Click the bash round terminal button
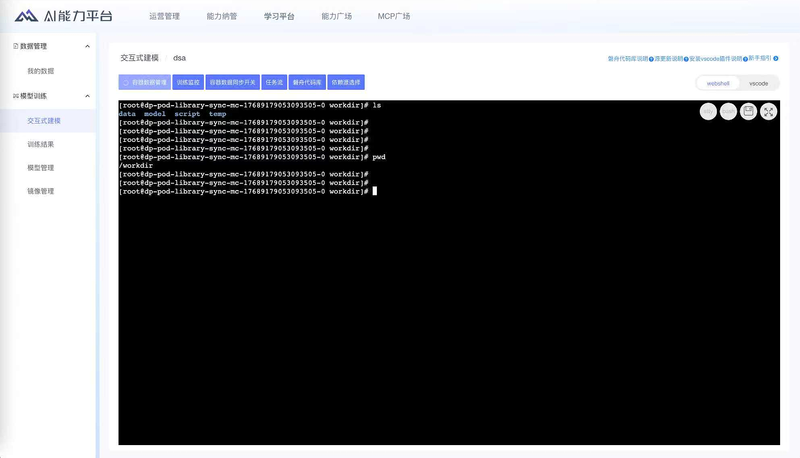 click(x=728, y=111)
